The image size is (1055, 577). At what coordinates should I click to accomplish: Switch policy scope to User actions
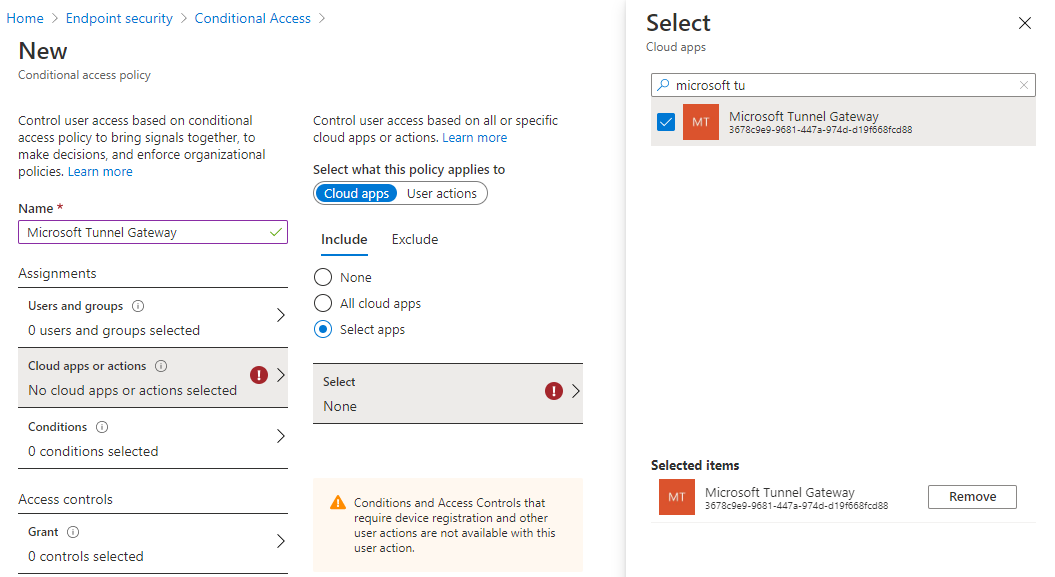coord(441,193)
